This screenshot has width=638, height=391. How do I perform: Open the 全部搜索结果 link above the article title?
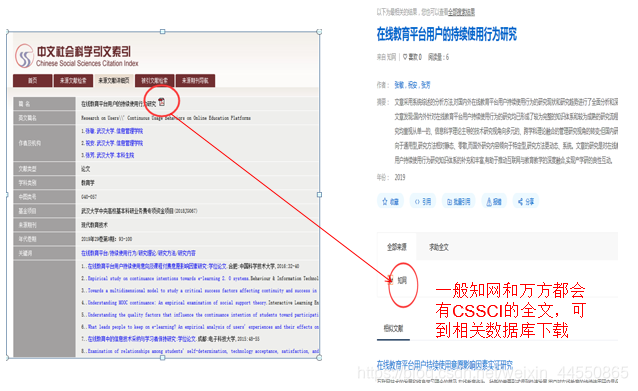(461, 12)
